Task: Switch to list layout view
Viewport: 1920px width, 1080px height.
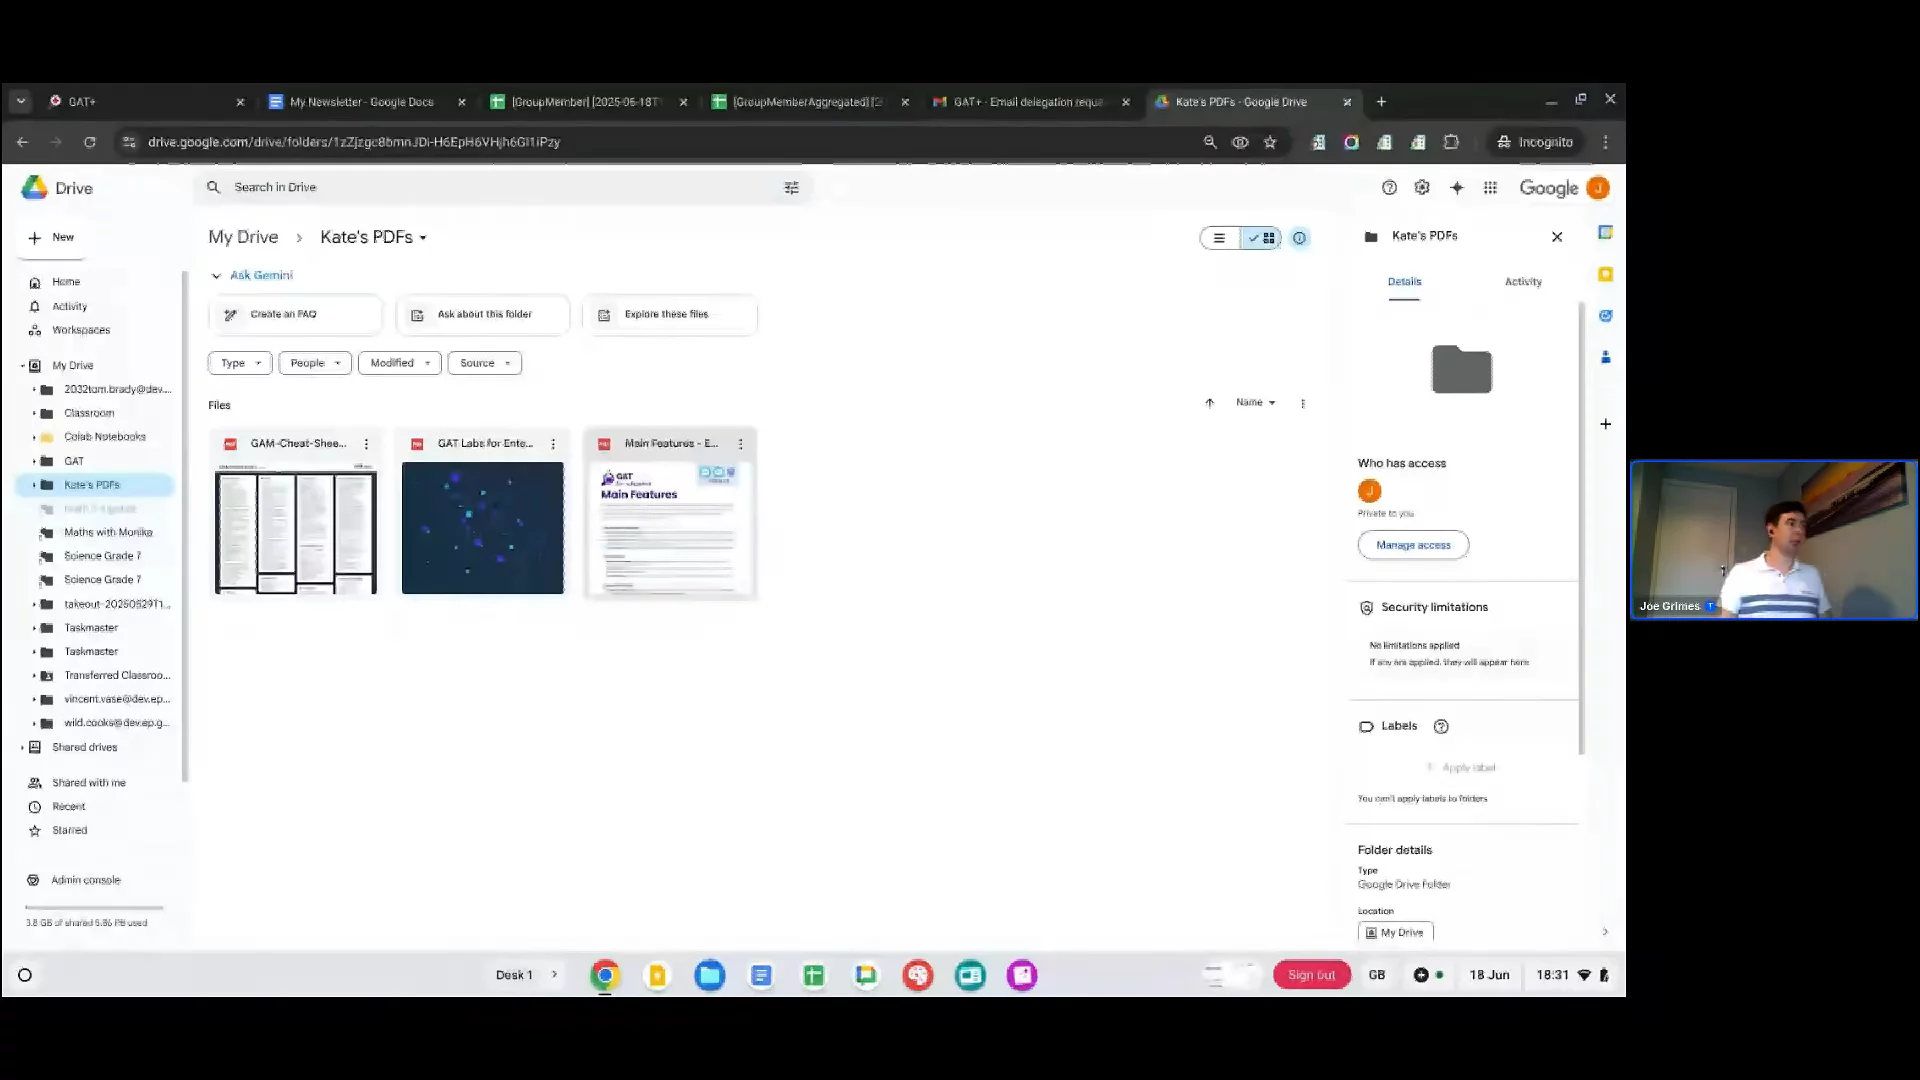Action: click(1219, 238)
